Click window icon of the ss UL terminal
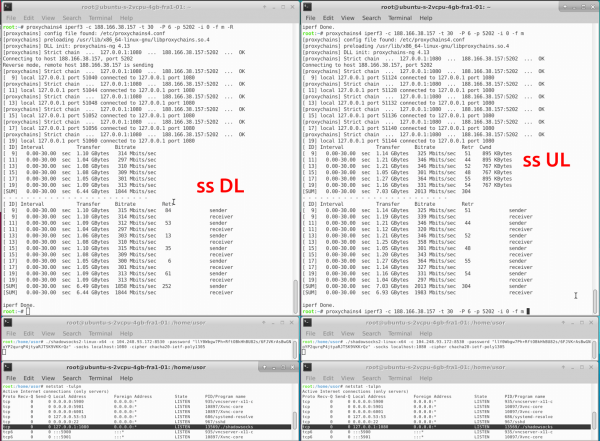 tap(307, 6)
